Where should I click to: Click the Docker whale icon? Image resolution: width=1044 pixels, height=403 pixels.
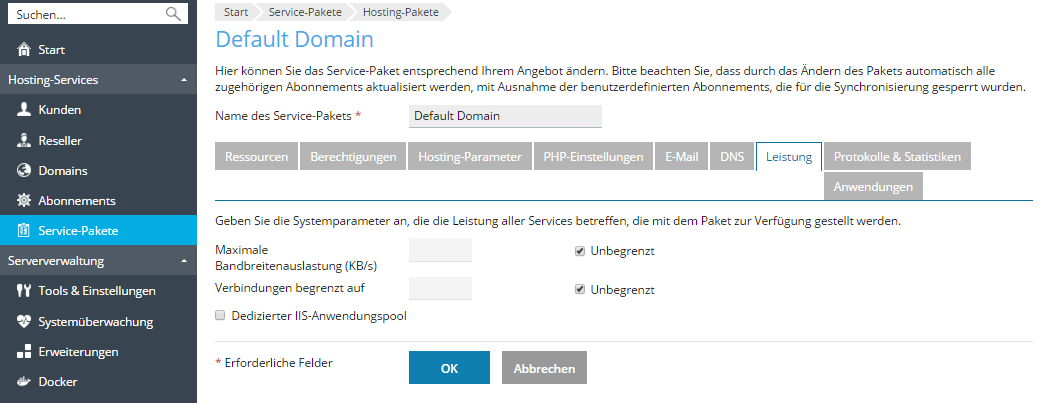(x=24, y=382)
